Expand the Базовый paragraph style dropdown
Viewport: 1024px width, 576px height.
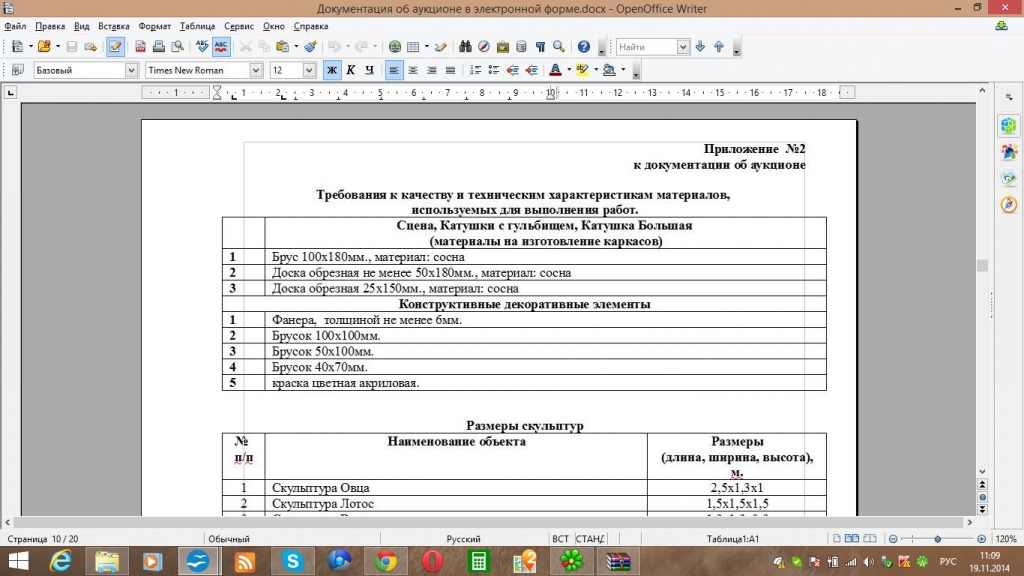click(131, 70)
